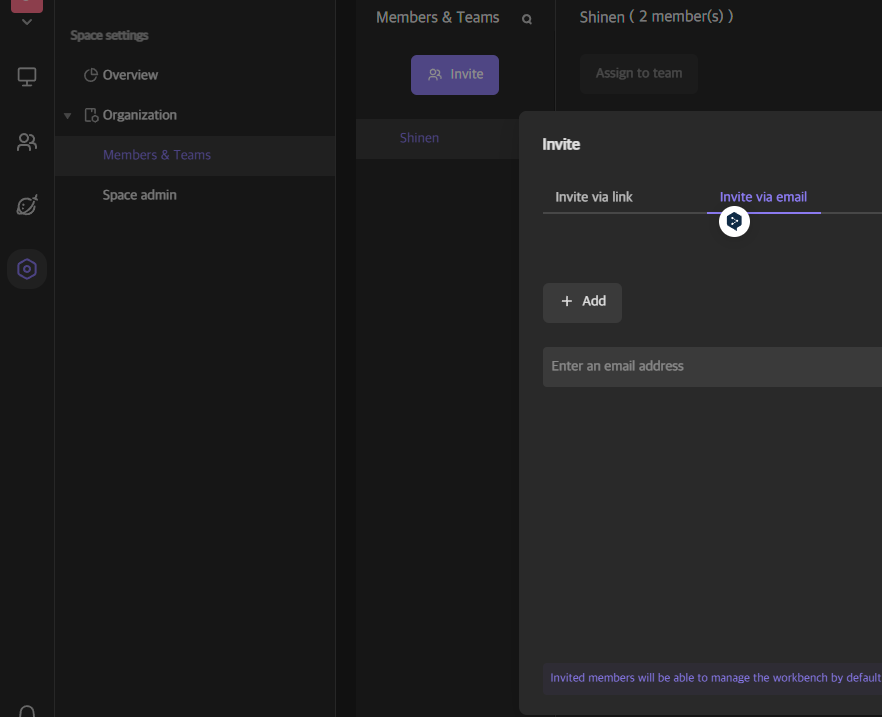Open the Overview settings page
The width and height of the screenshot is (882, 717).
pos(130,75)
